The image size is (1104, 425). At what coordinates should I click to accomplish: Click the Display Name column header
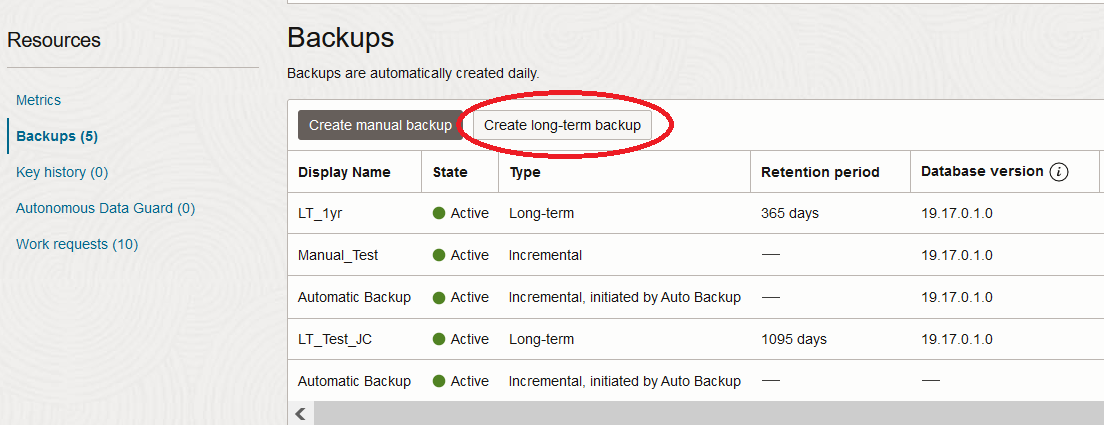[344, 172]
